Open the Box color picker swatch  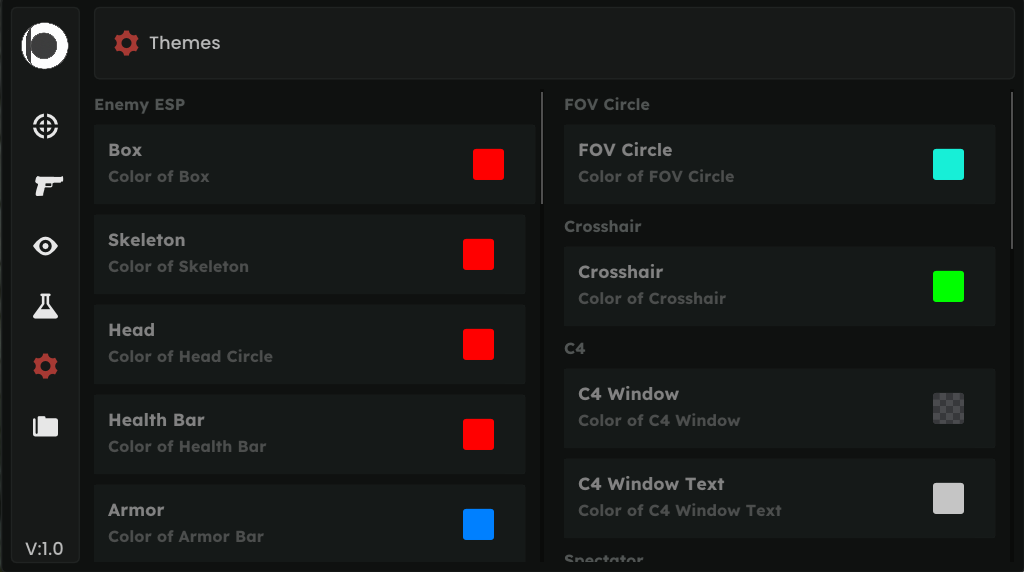(x=488, y=165)
